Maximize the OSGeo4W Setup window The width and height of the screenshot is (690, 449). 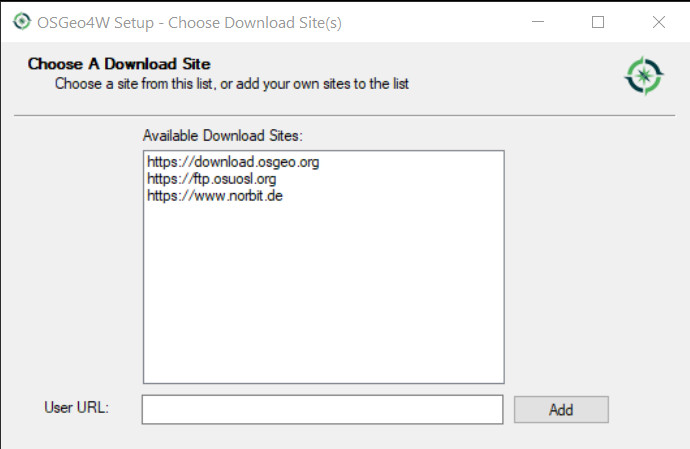click(x=598, y=22)
